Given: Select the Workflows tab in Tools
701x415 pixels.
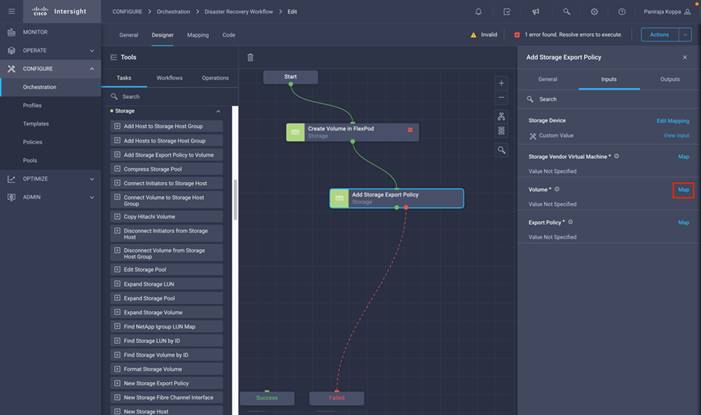Looking at the screenshot, I should click(x=169, y=78).
